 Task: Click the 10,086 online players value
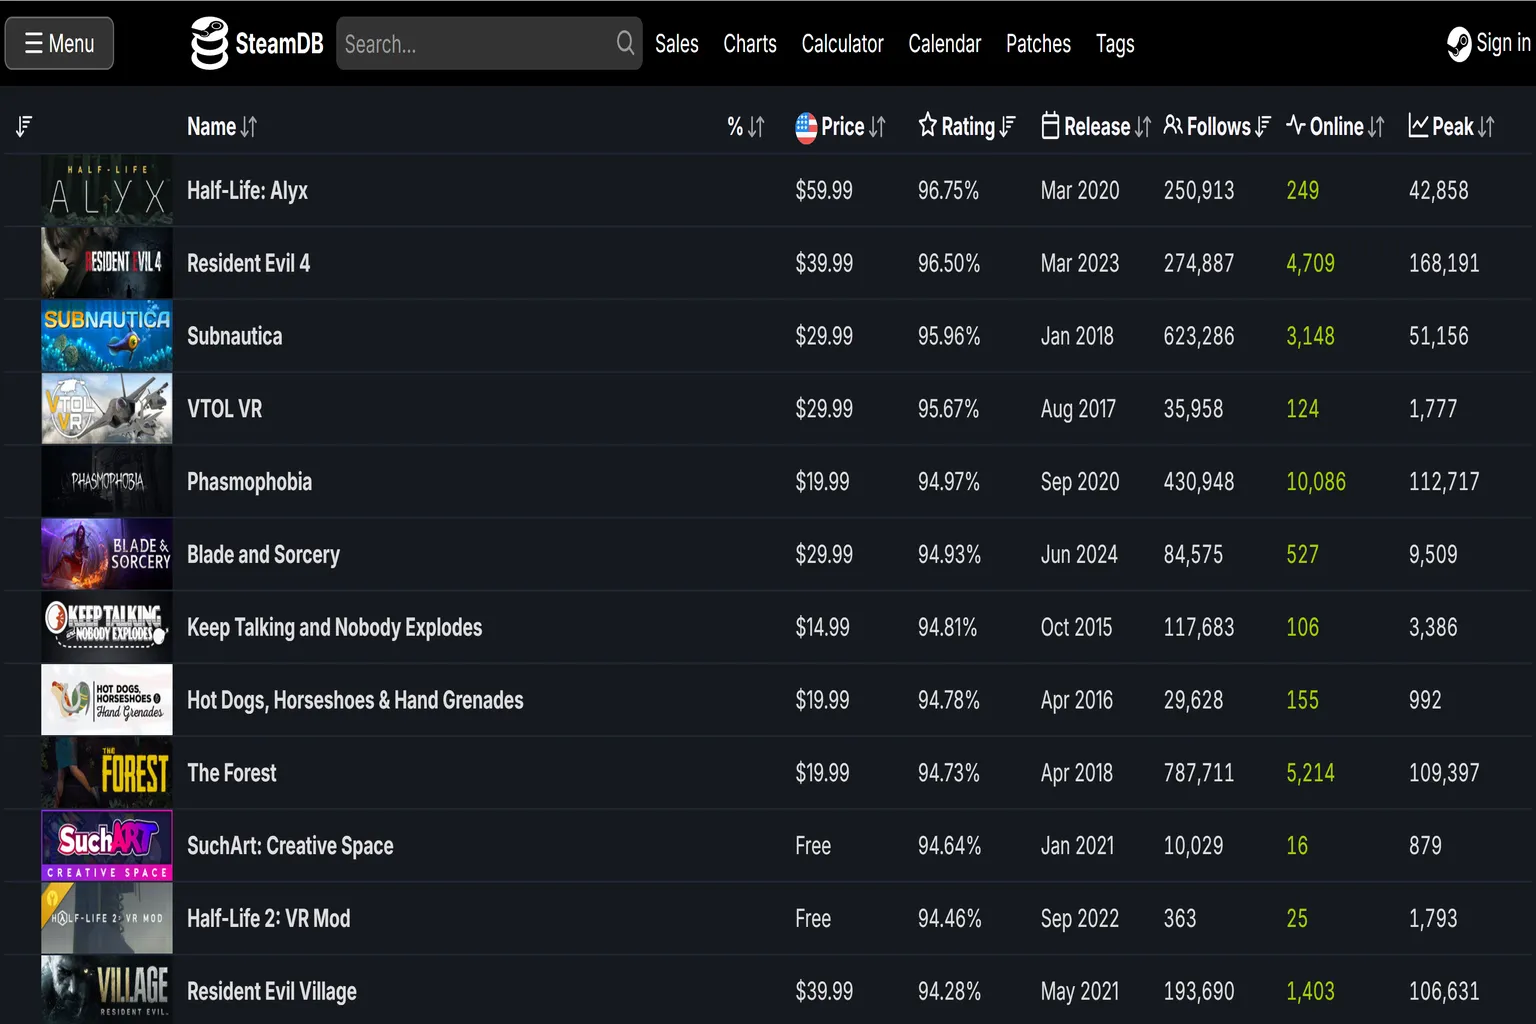tap(1316, 482)
